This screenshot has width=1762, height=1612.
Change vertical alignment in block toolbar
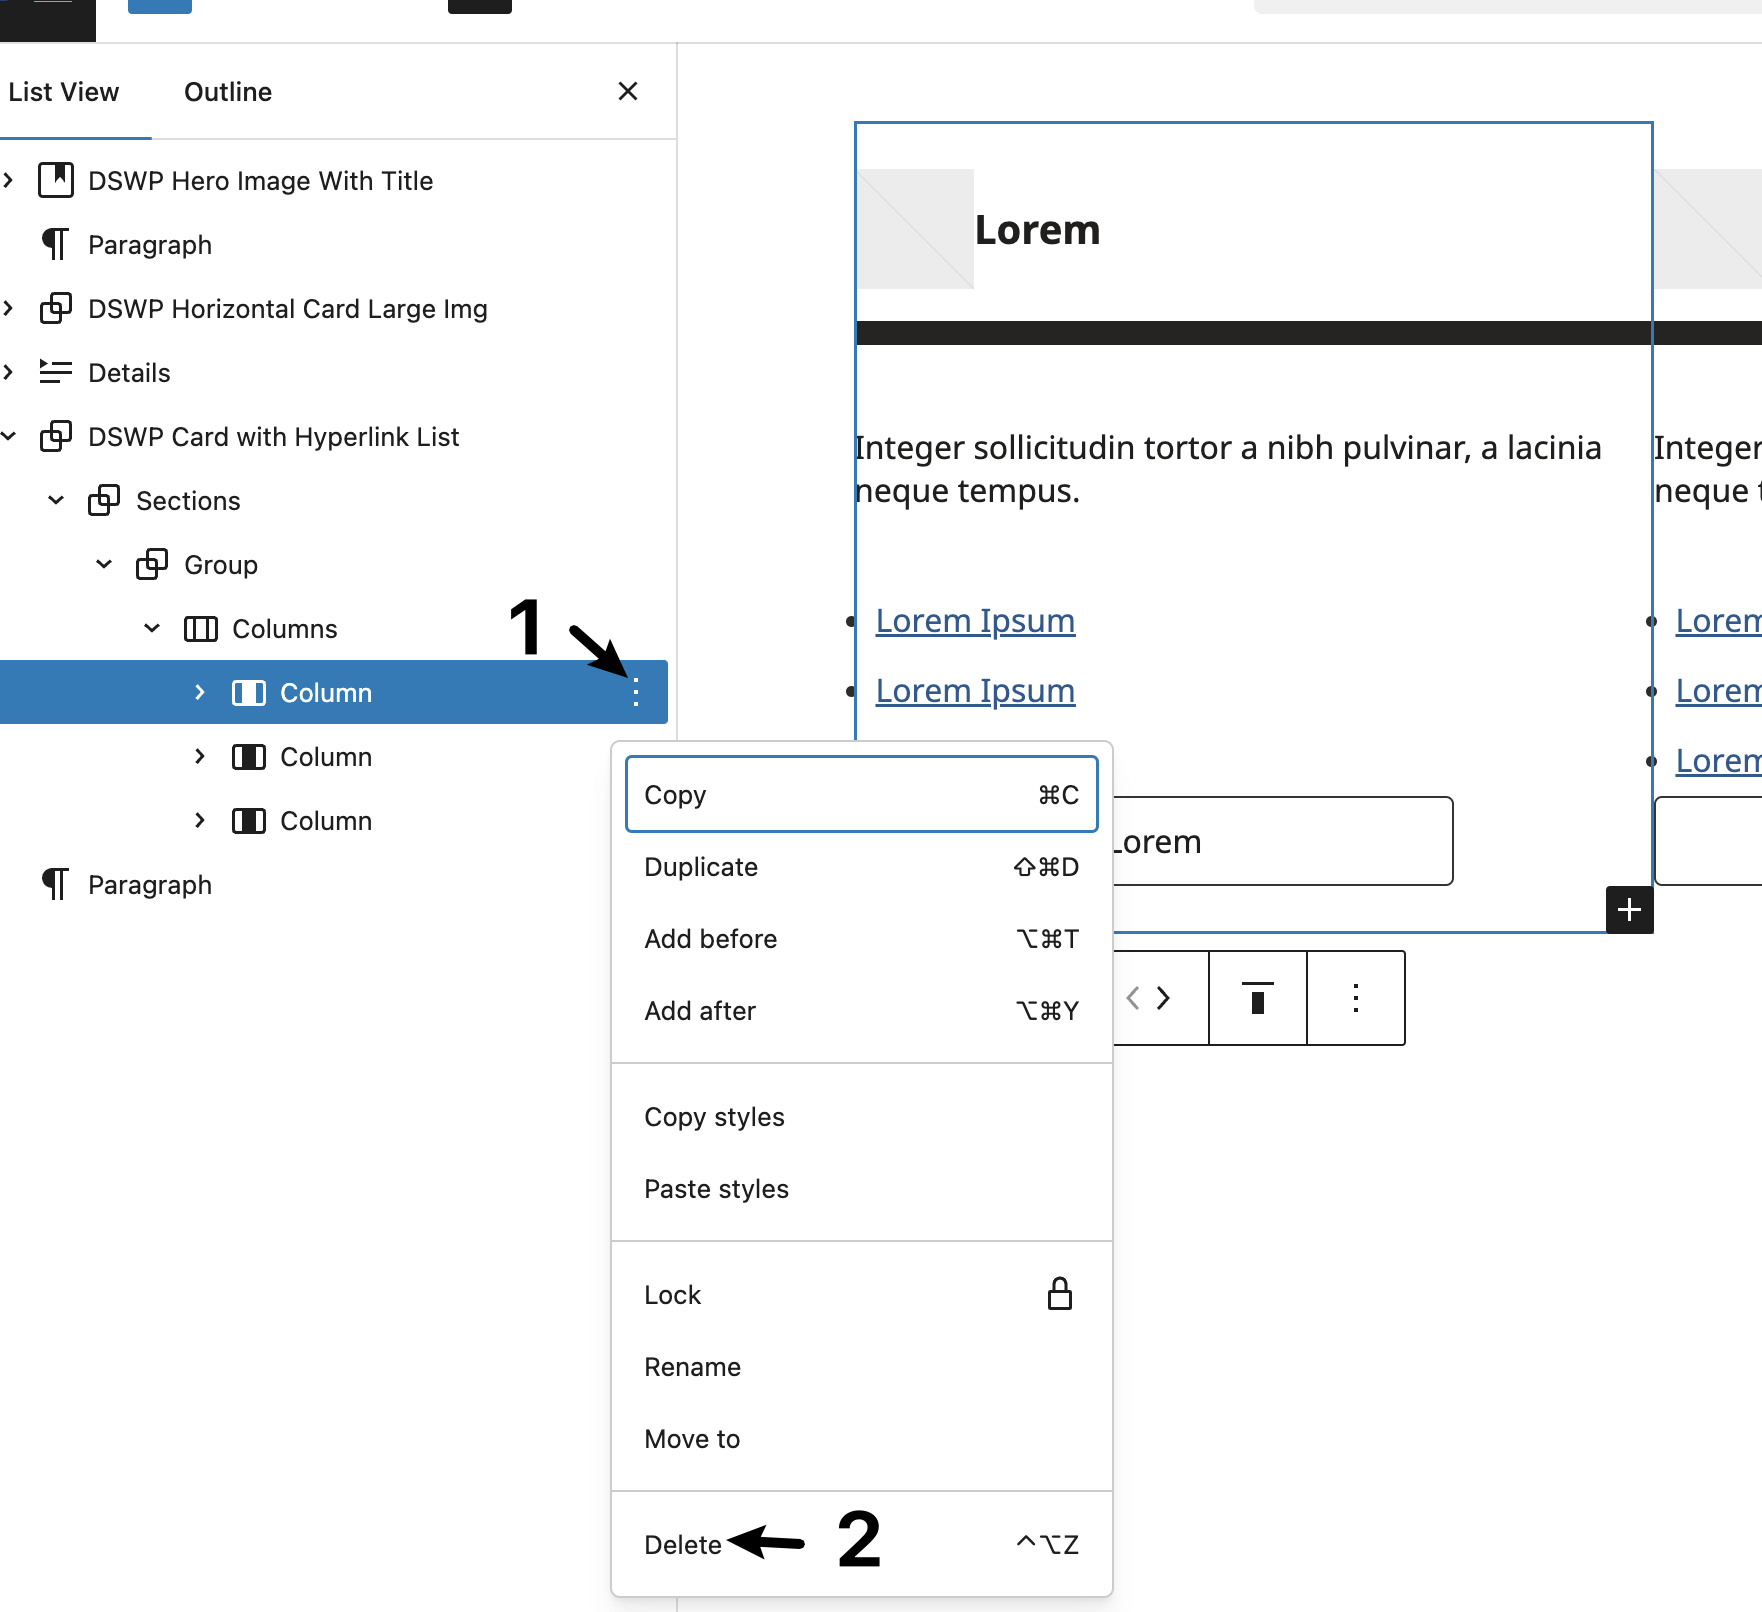tap(1258, 997)
